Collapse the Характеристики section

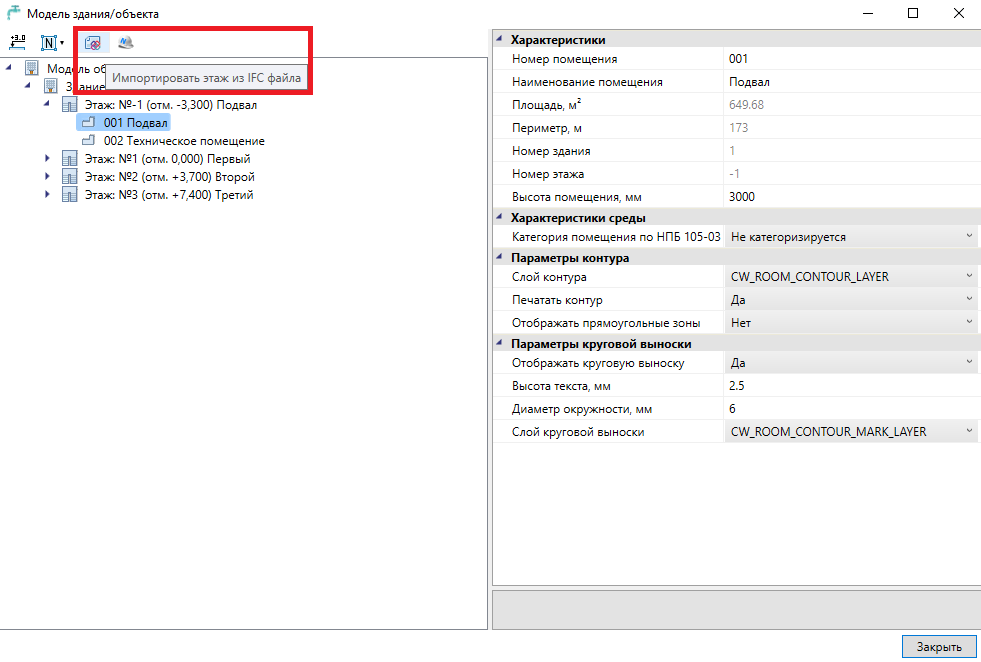[499, 39]
